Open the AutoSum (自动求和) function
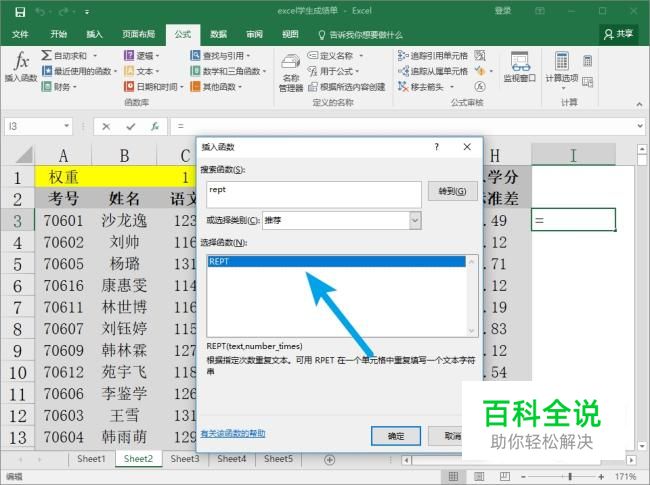Viewport: 650px width, 485px height. (69, 56)
